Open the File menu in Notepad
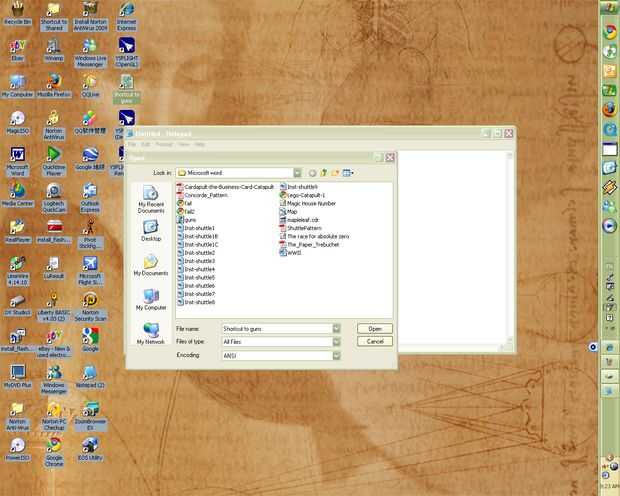620x496 pixels. 132,144
